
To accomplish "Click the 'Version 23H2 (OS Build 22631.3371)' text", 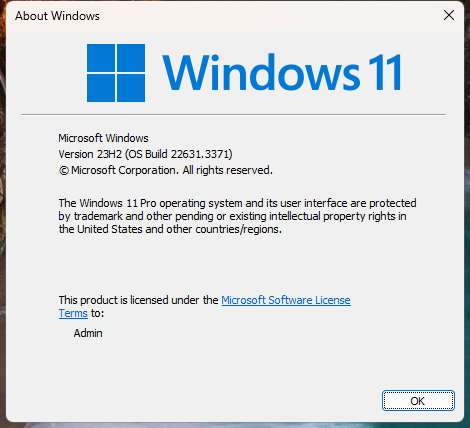I will [145, 154].
